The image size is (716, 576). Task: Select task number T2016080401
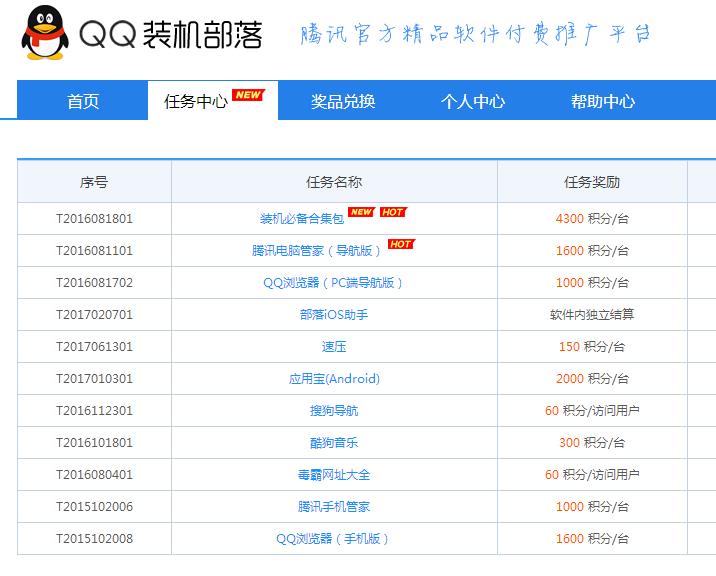coord(94,475)
